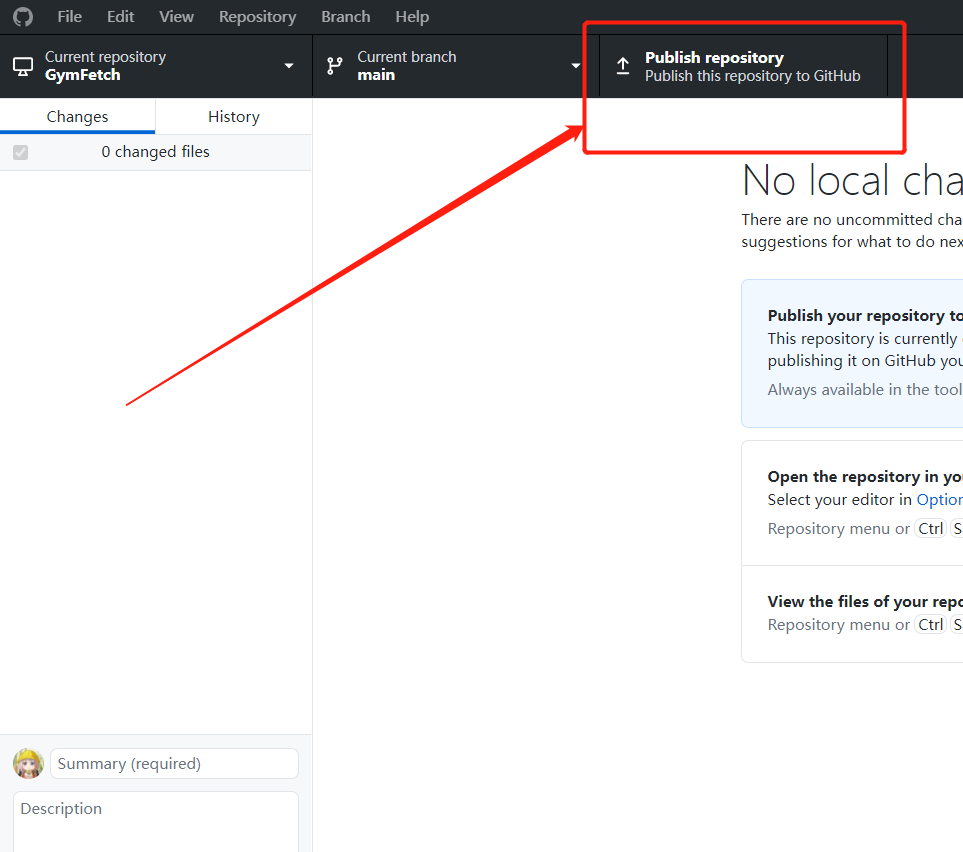Open the Branch menu
The width and height of the screenshot is (963, 852).
pos(346,17)
